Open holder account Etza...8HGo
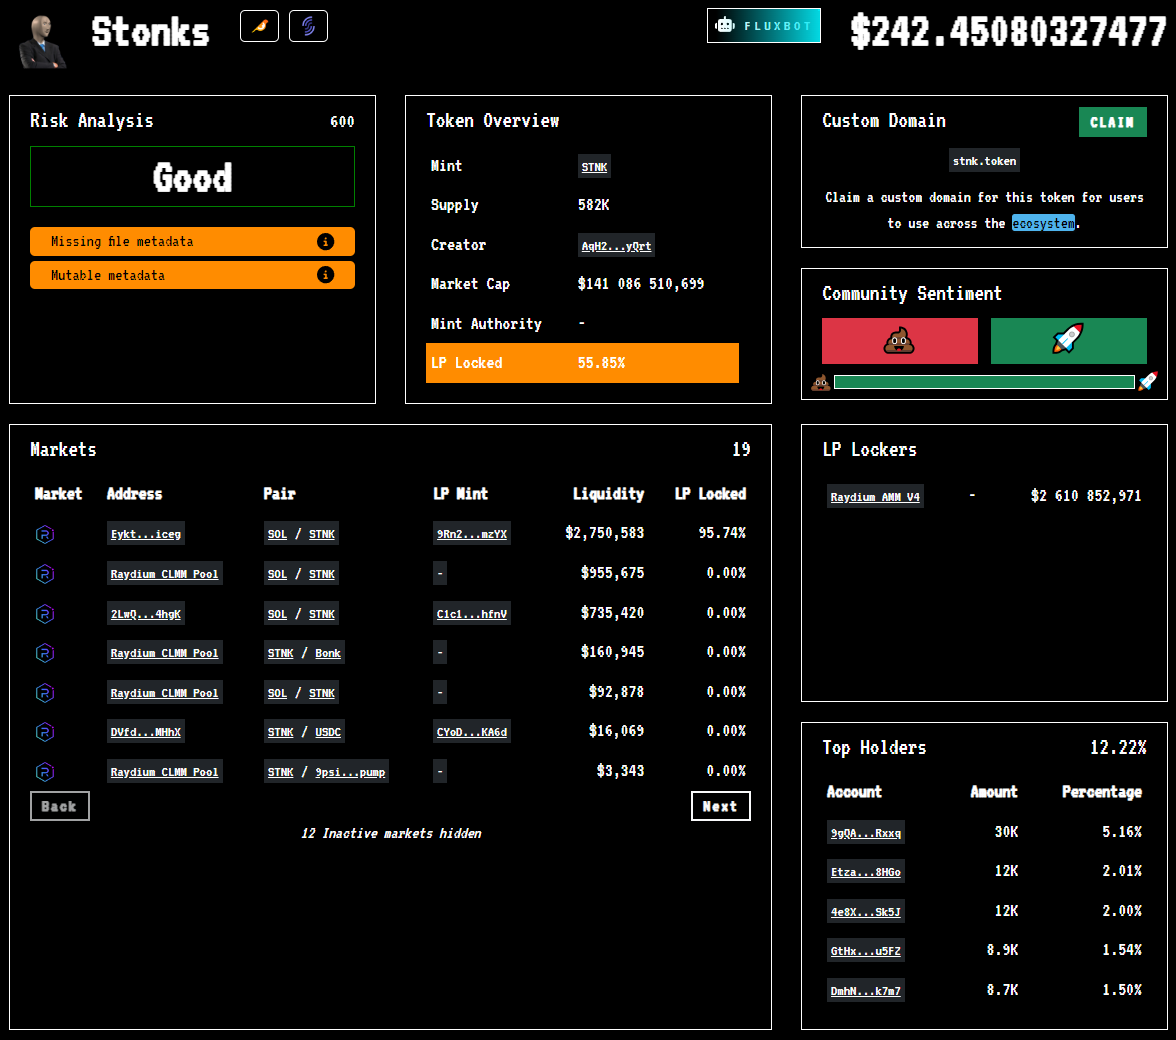Screen dimensions: 1176x1040 point(866,871)
